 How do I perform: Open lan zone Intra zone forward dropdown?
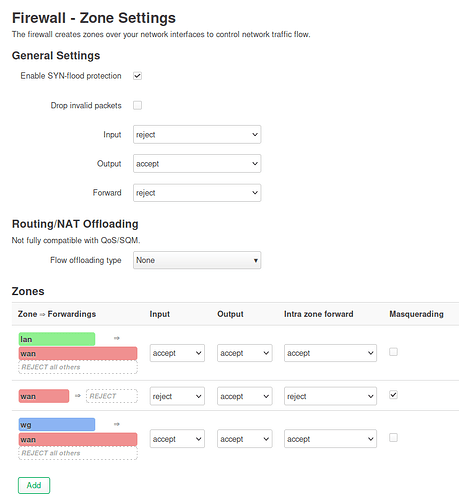(x=330, y=353)
